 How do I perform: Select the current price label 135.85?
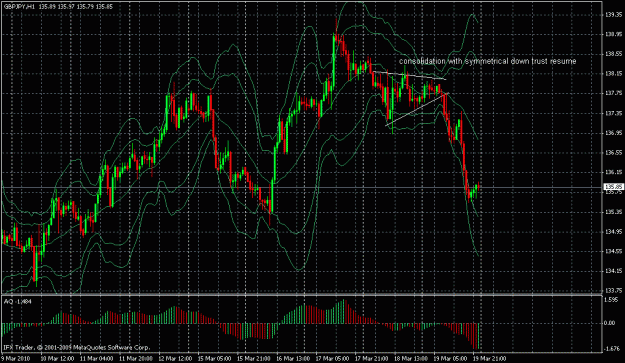pos(614,186)
